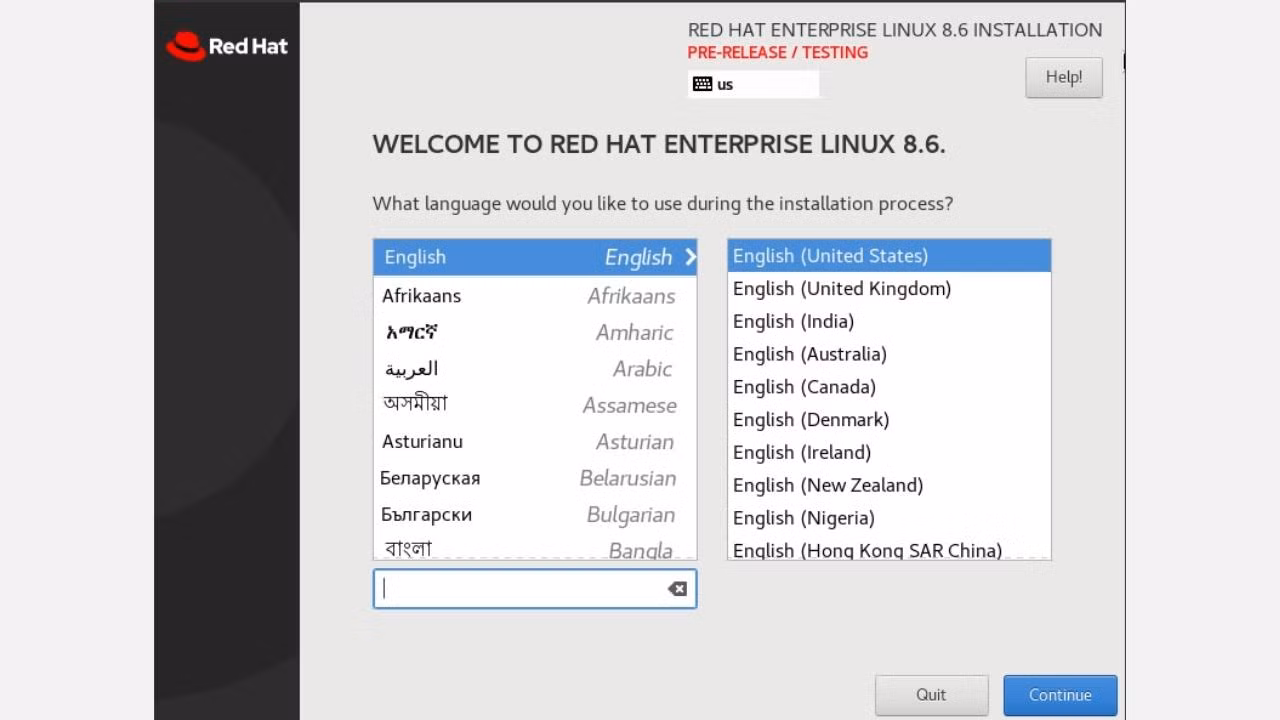Select Arabic language row

pyautogui.click(x=535, y=369)
